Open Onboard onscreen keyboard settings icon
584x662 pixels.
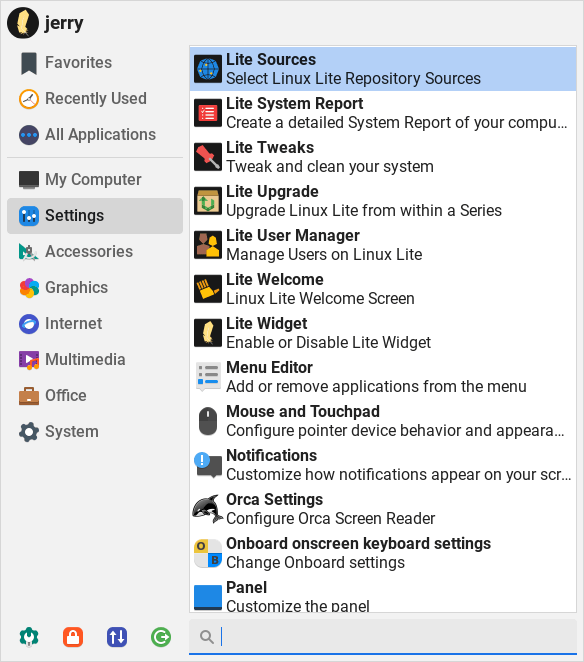208,553
